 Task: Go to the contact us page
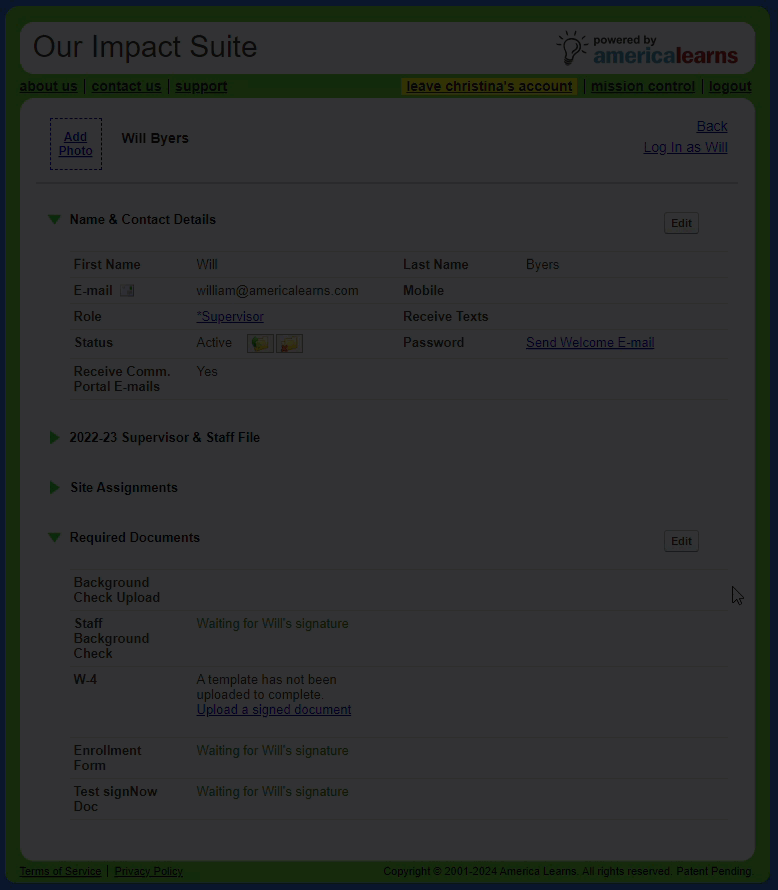(x=126, y=87)
